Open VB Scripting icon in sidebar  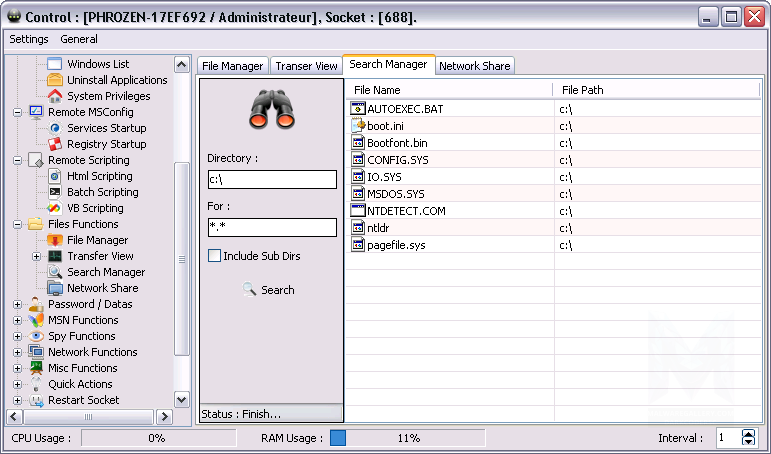point(56,208)
